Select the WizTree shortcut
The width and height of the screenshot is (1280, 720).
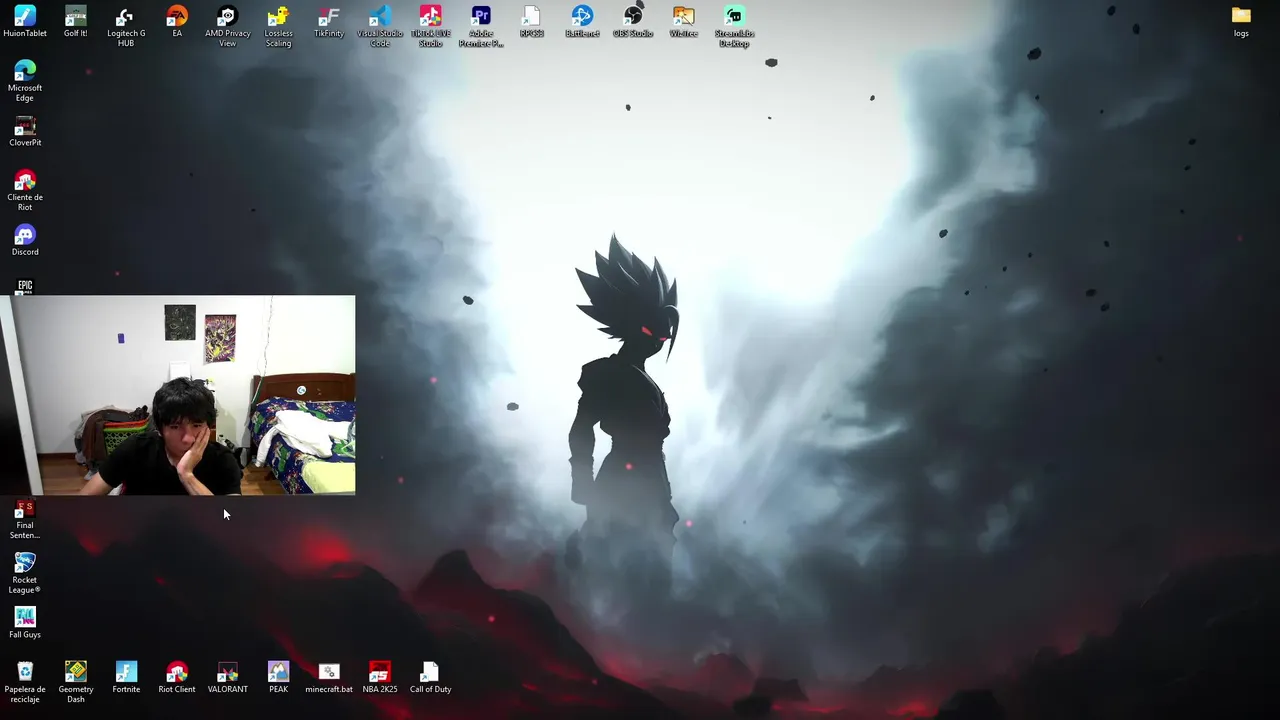pos(684,22)
